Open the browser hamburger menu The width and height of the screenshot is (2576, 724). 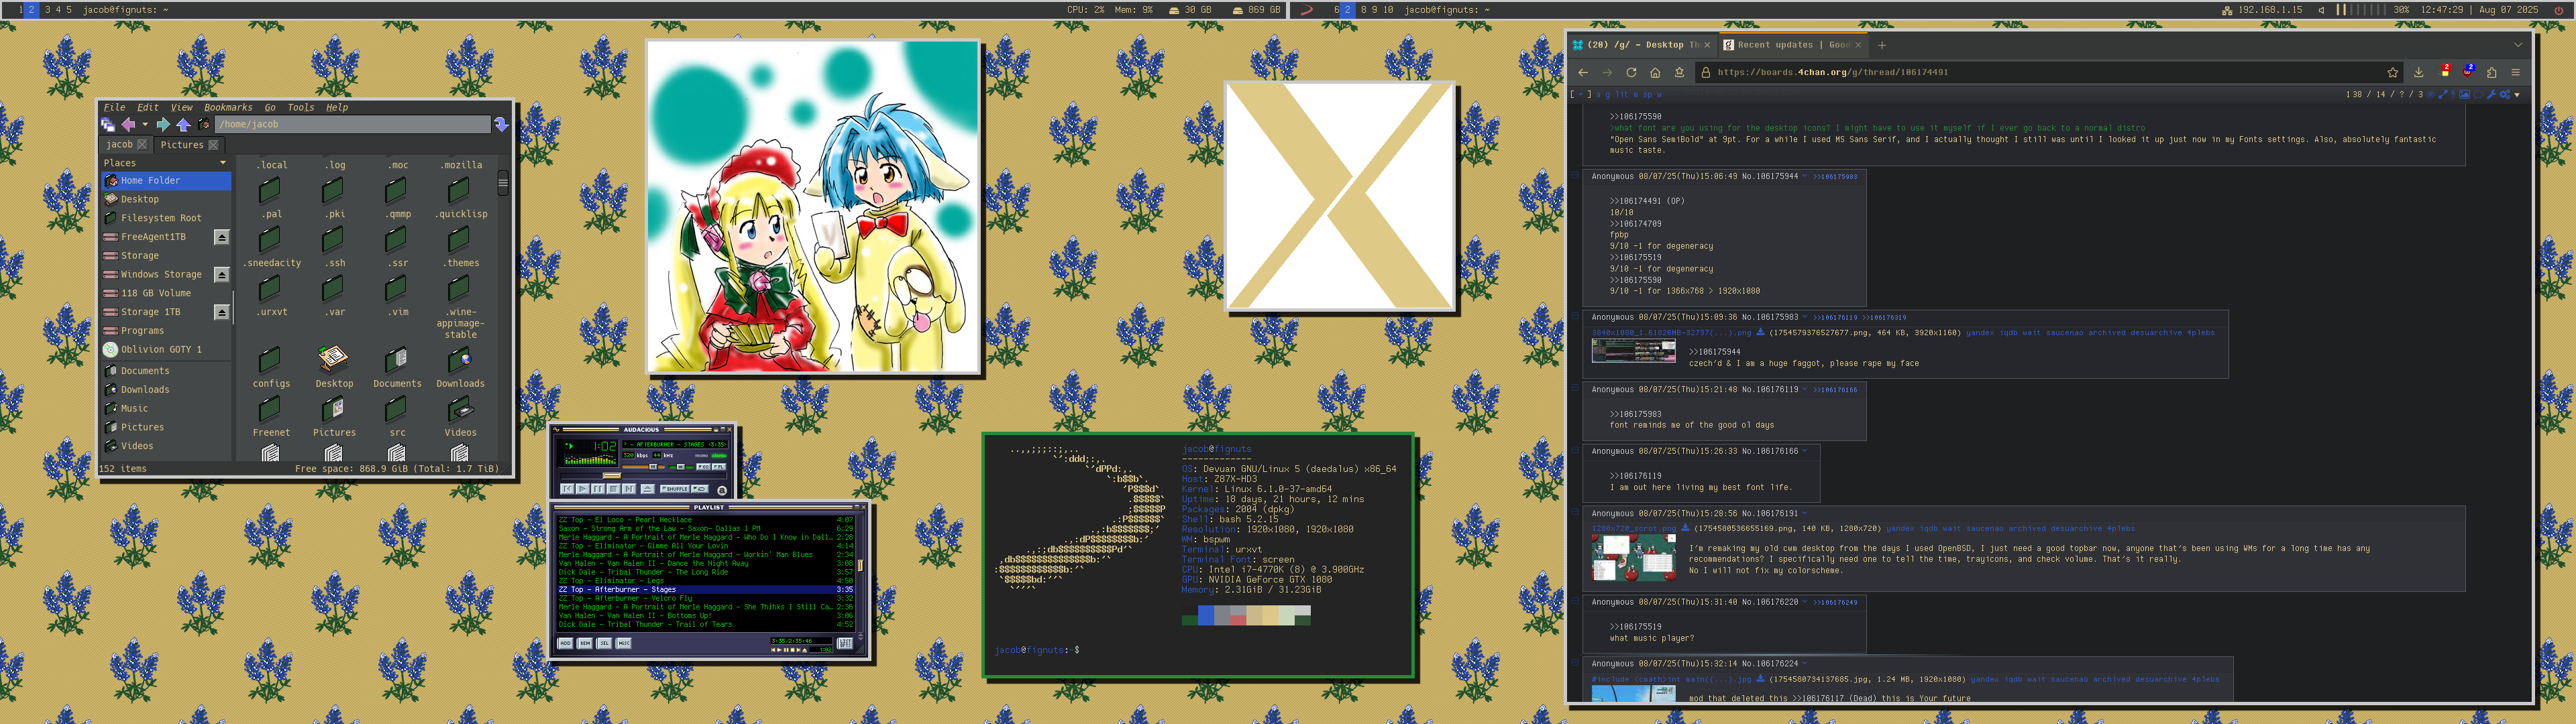click(2516, 72)
